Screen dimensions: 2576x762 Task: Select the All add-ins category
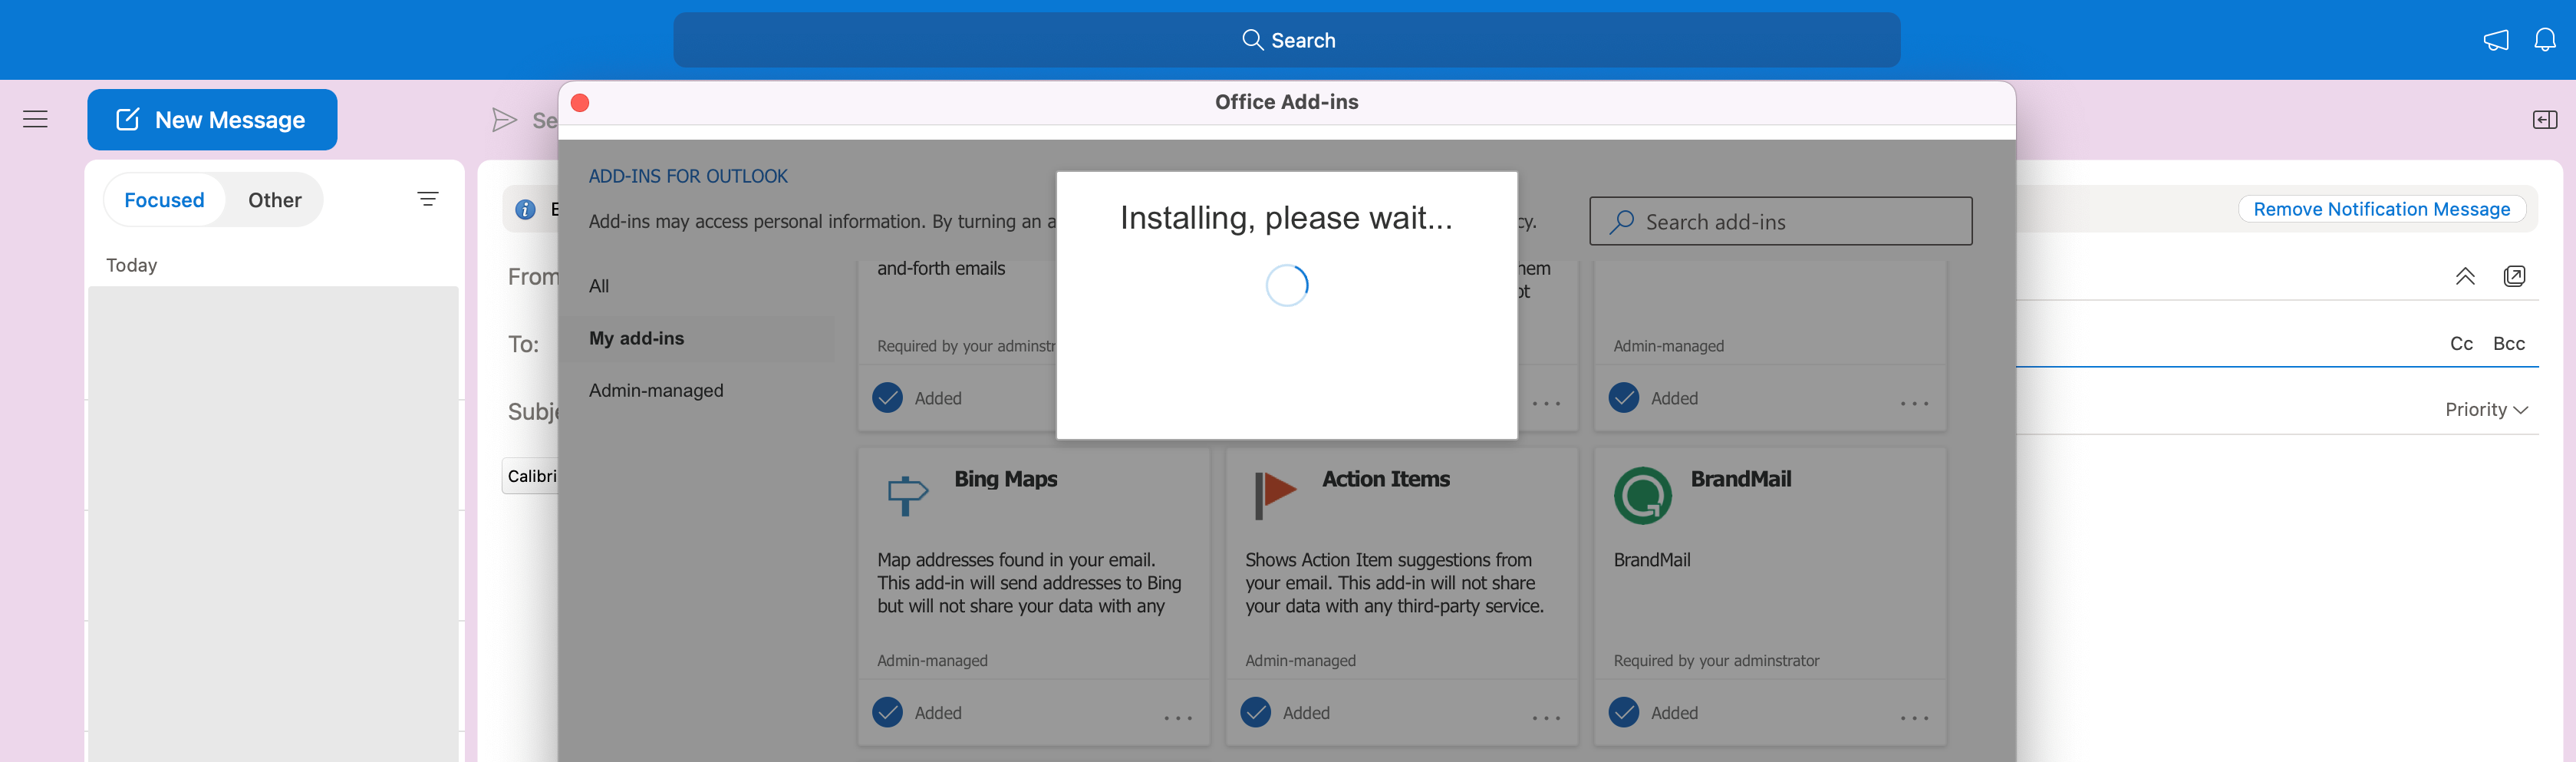(x=598, y=286)
